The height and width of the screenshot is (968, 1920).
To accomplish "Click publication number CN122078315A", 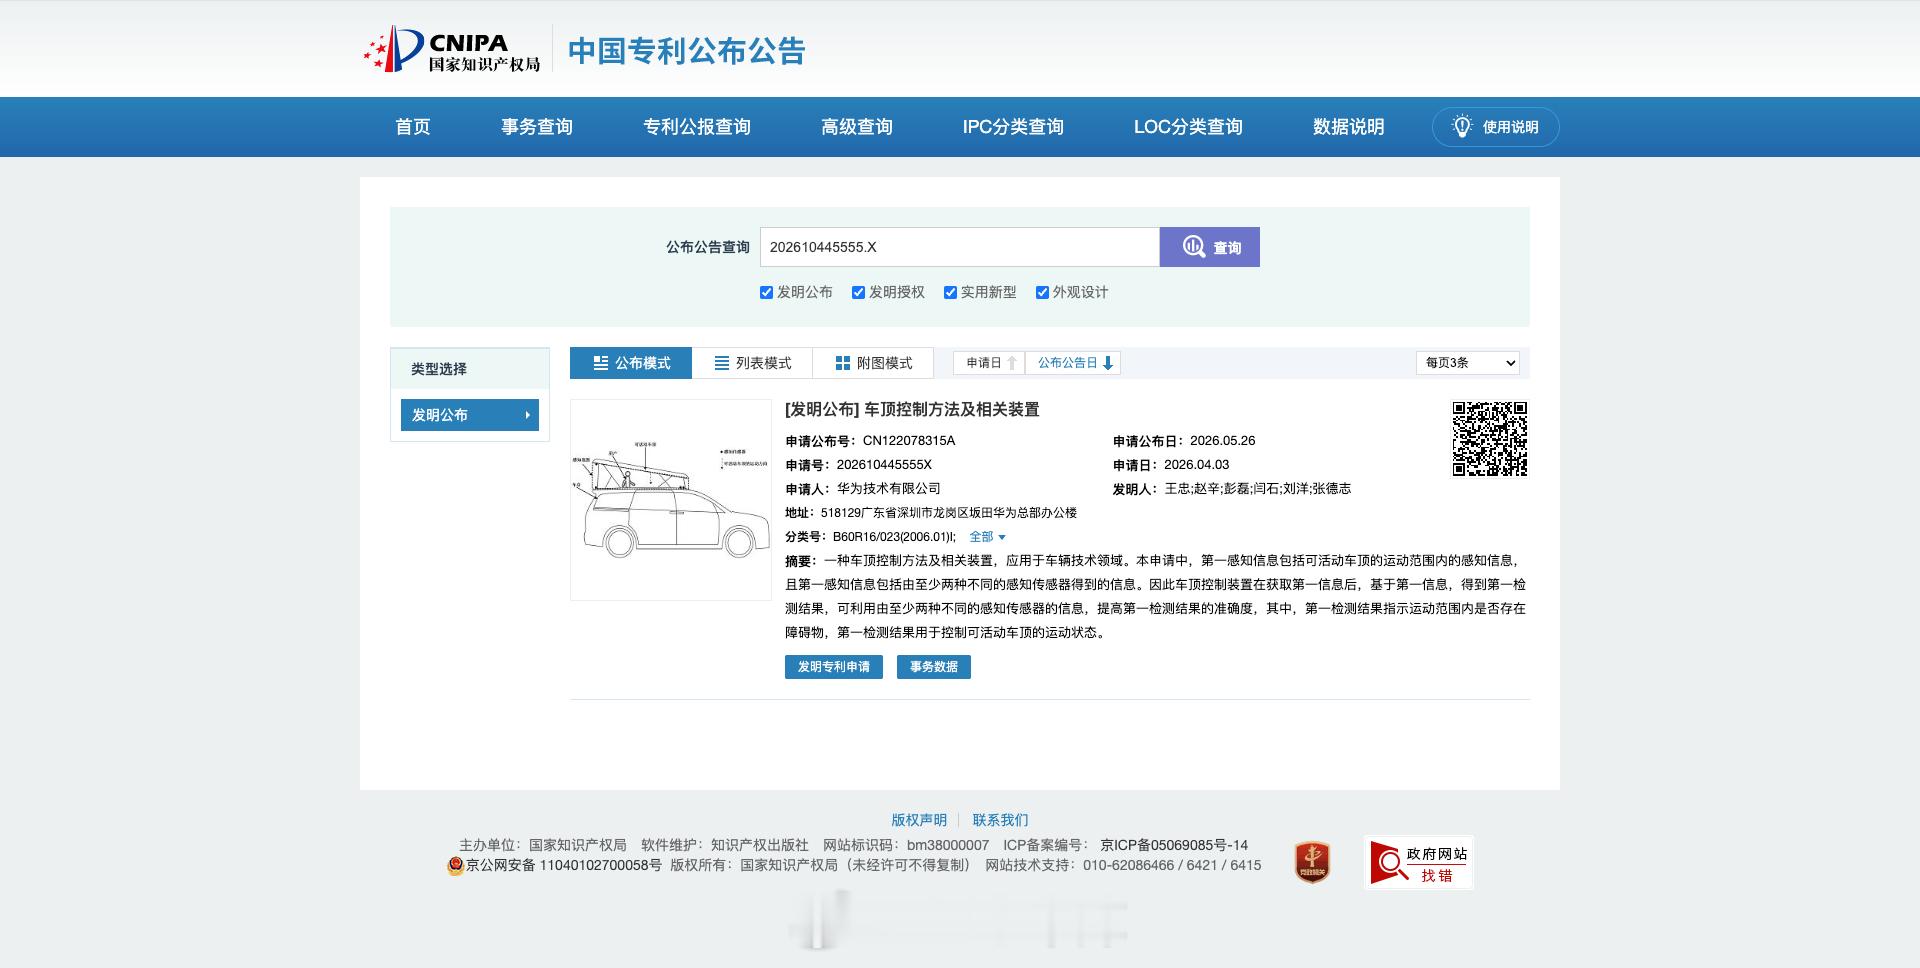I will [909, 441].
